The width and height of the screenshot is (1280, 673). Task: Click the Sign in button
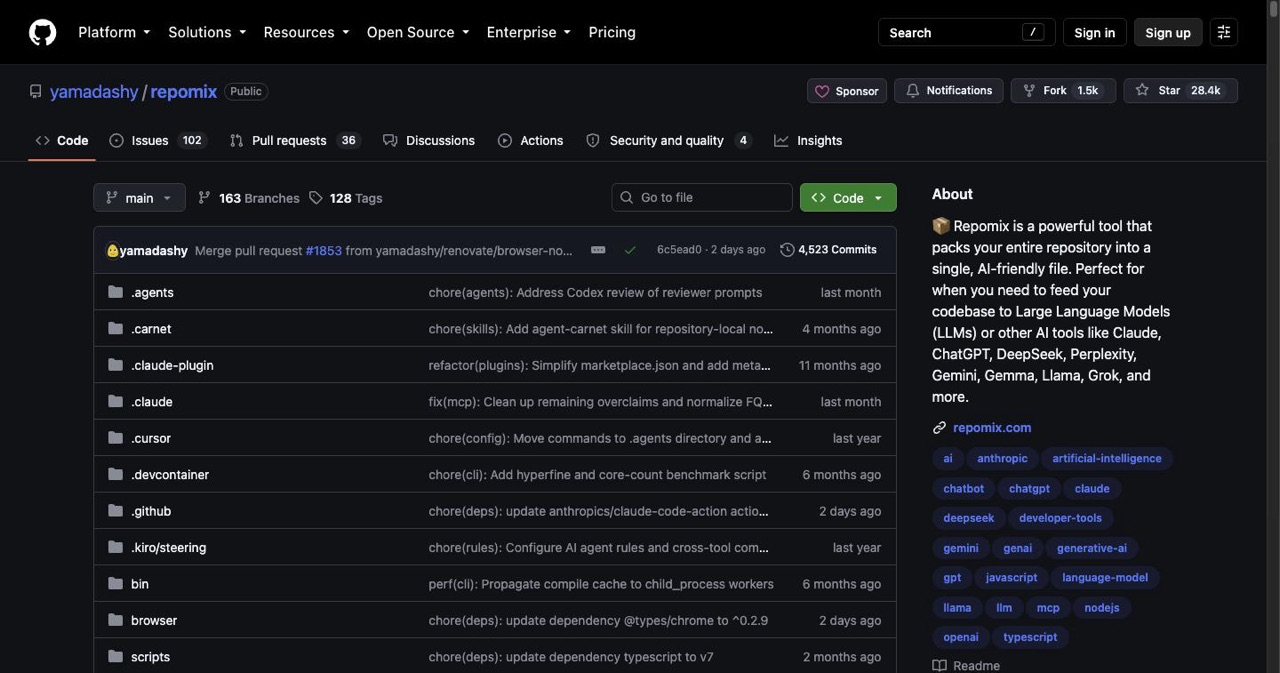click(x=1094, y=32)
